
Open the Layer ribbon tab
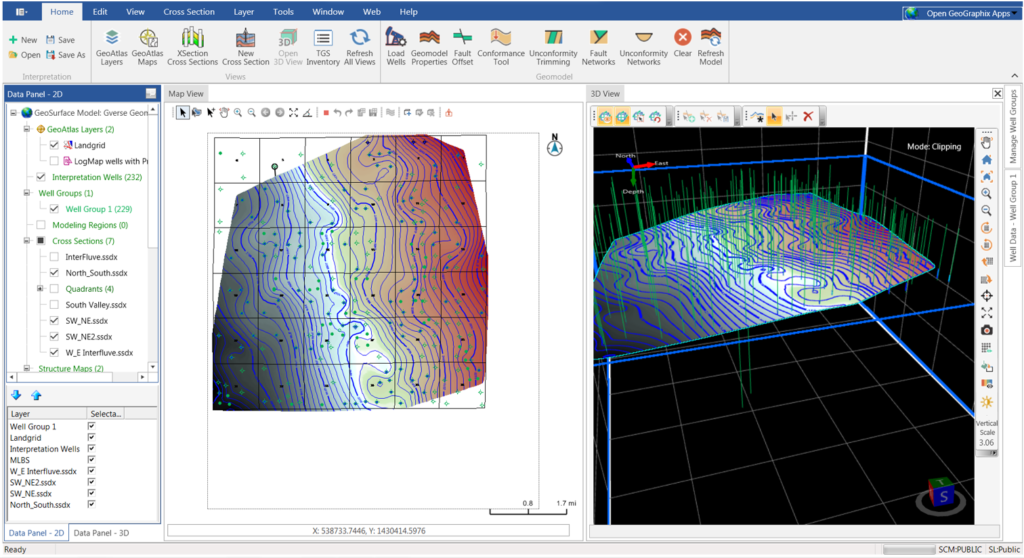click(244, 12)
